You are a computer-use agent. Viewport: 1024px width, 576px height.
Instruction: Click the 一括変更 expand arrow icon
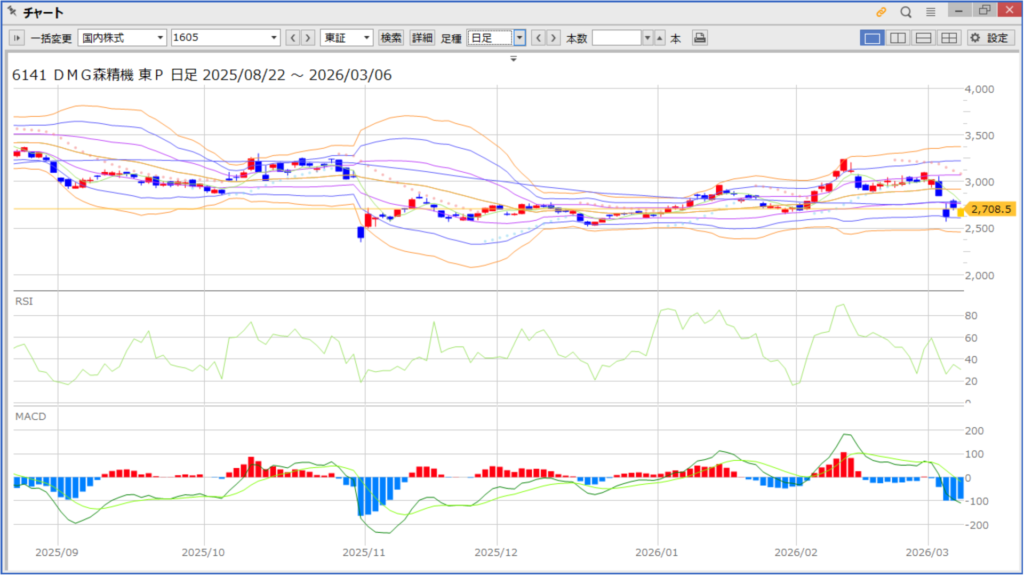pos(17,38)
